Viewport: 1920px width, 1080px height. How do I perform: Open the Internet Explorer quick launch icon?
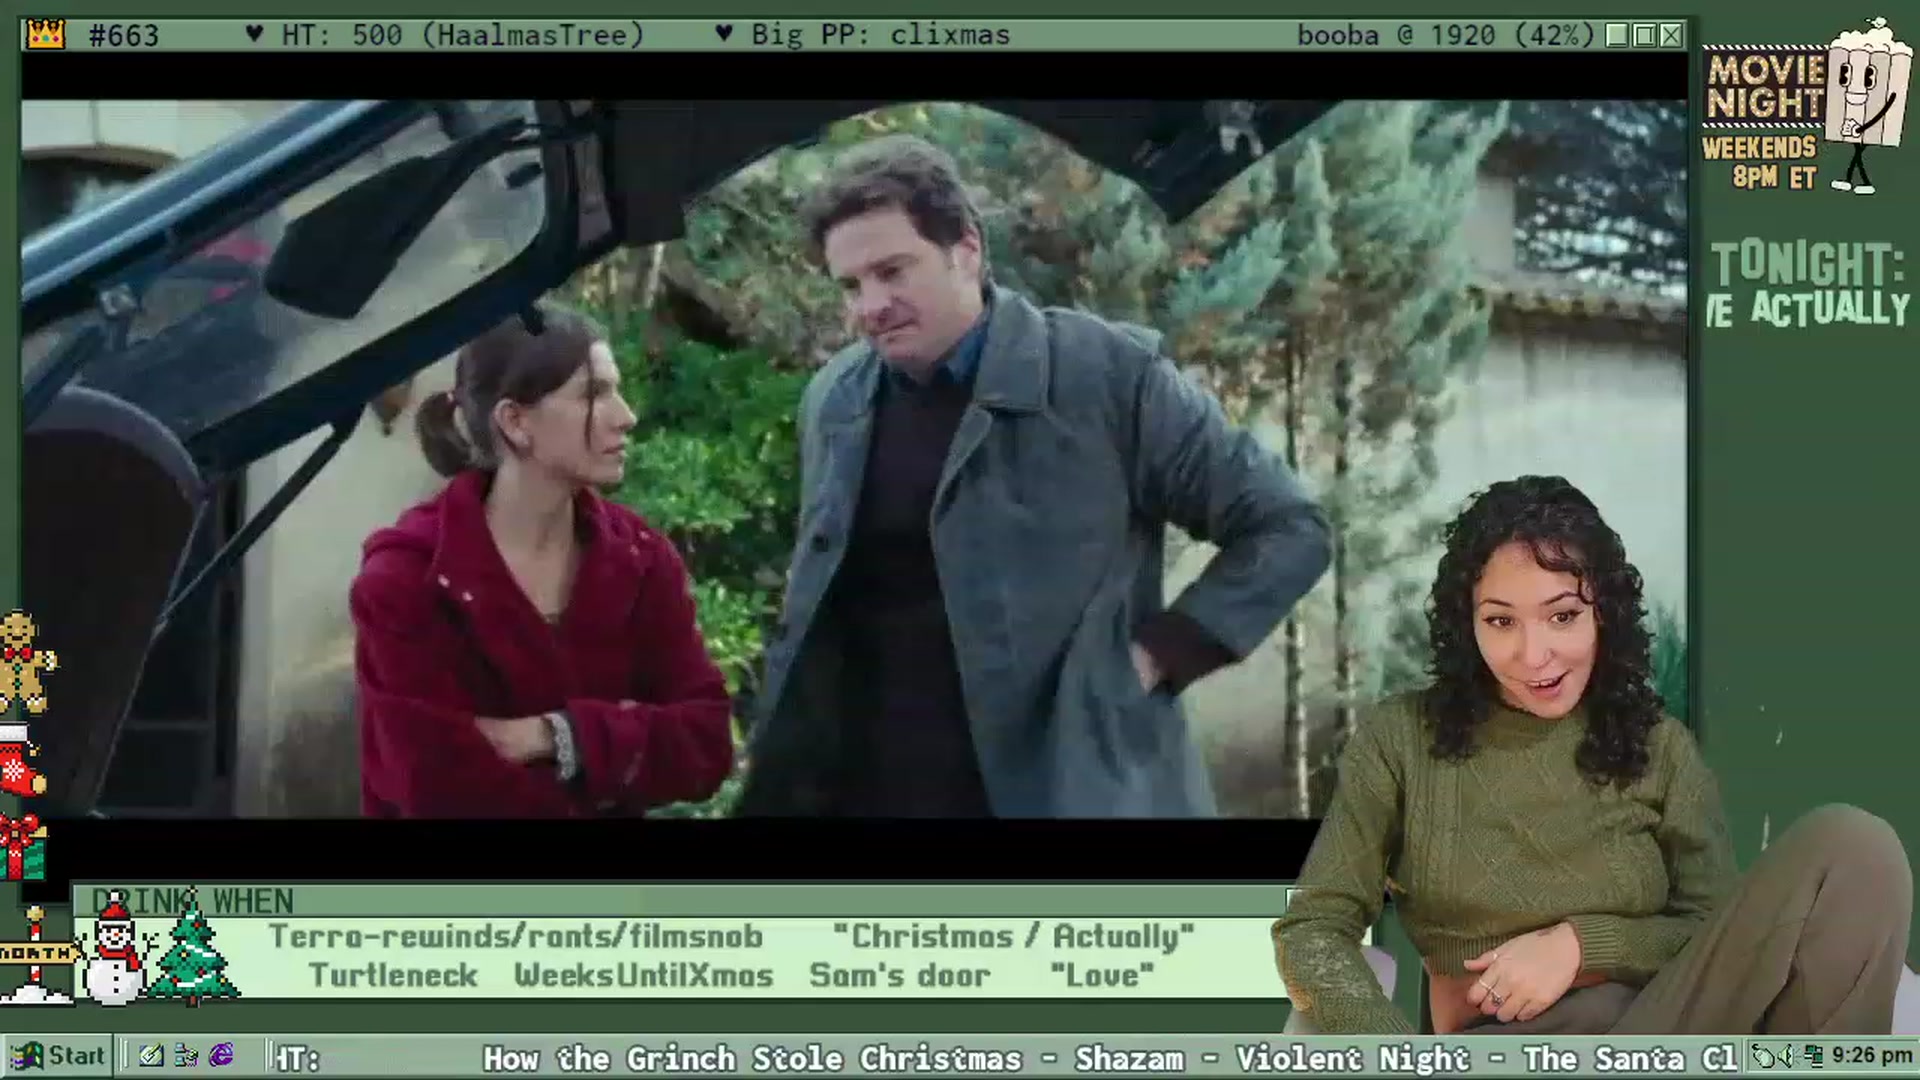point(221,1056)
